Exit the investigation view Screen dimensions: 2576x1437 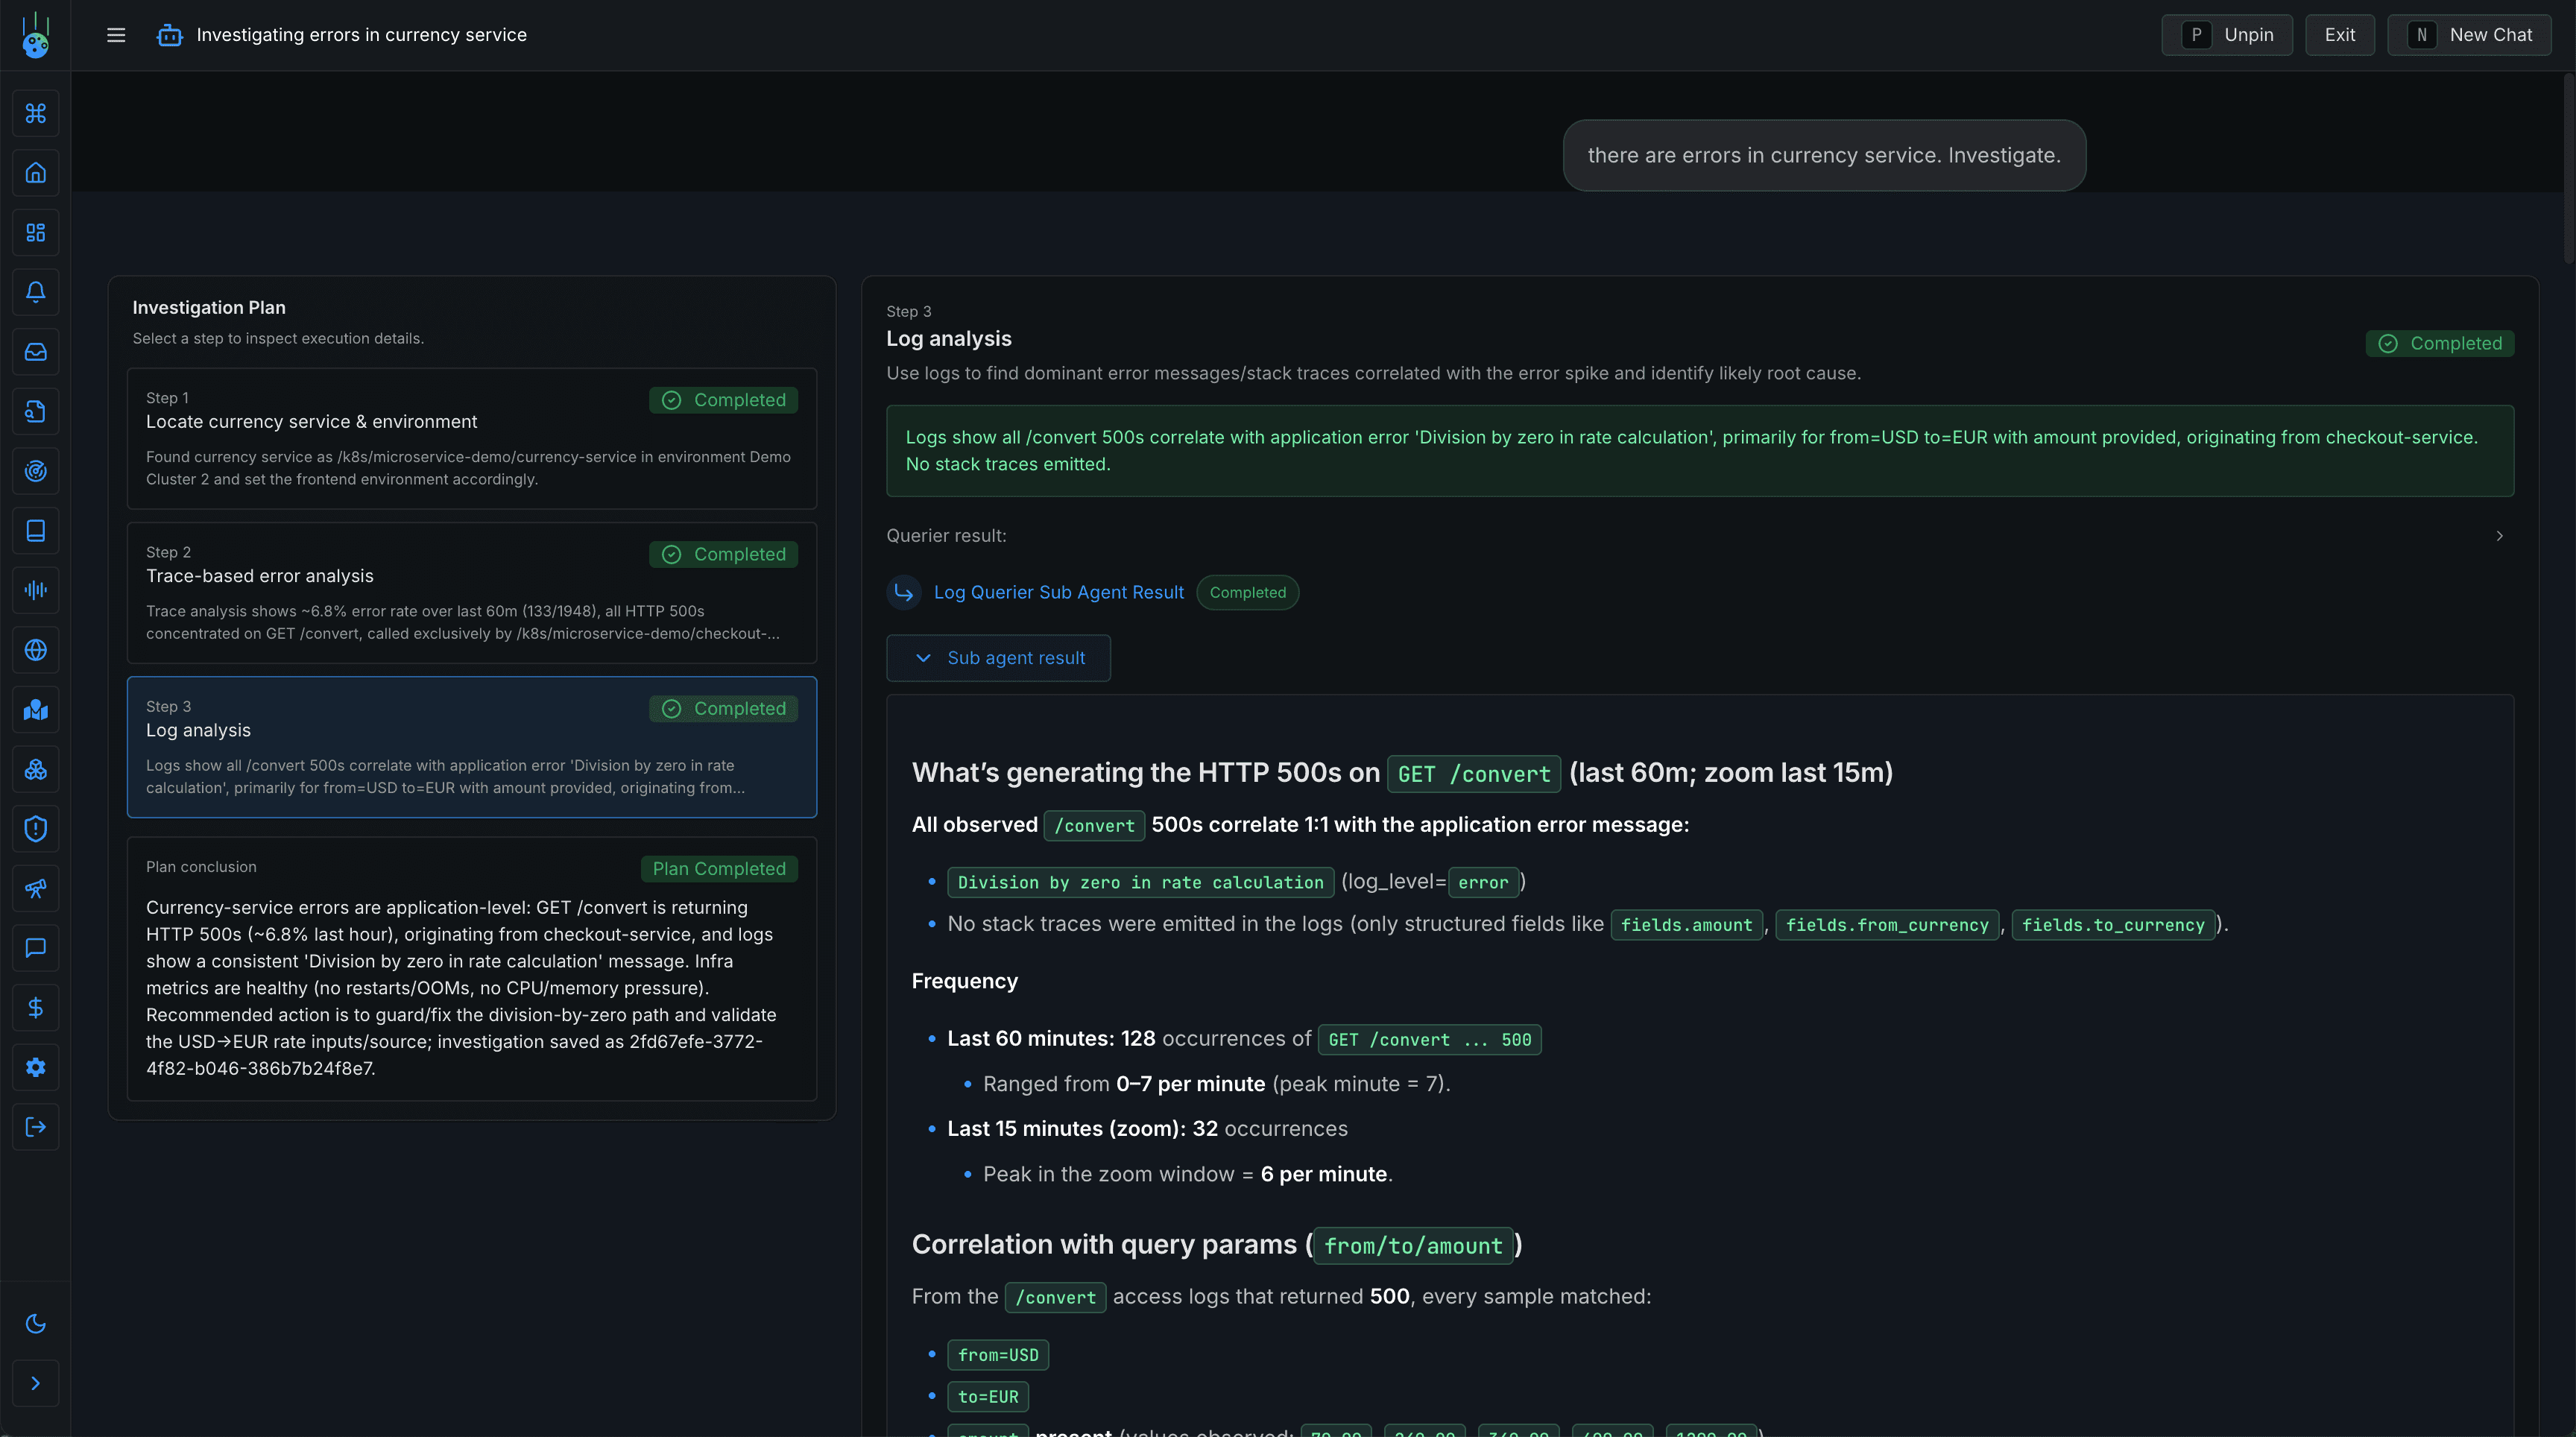pyautogui.click(x=2339, y=34)
